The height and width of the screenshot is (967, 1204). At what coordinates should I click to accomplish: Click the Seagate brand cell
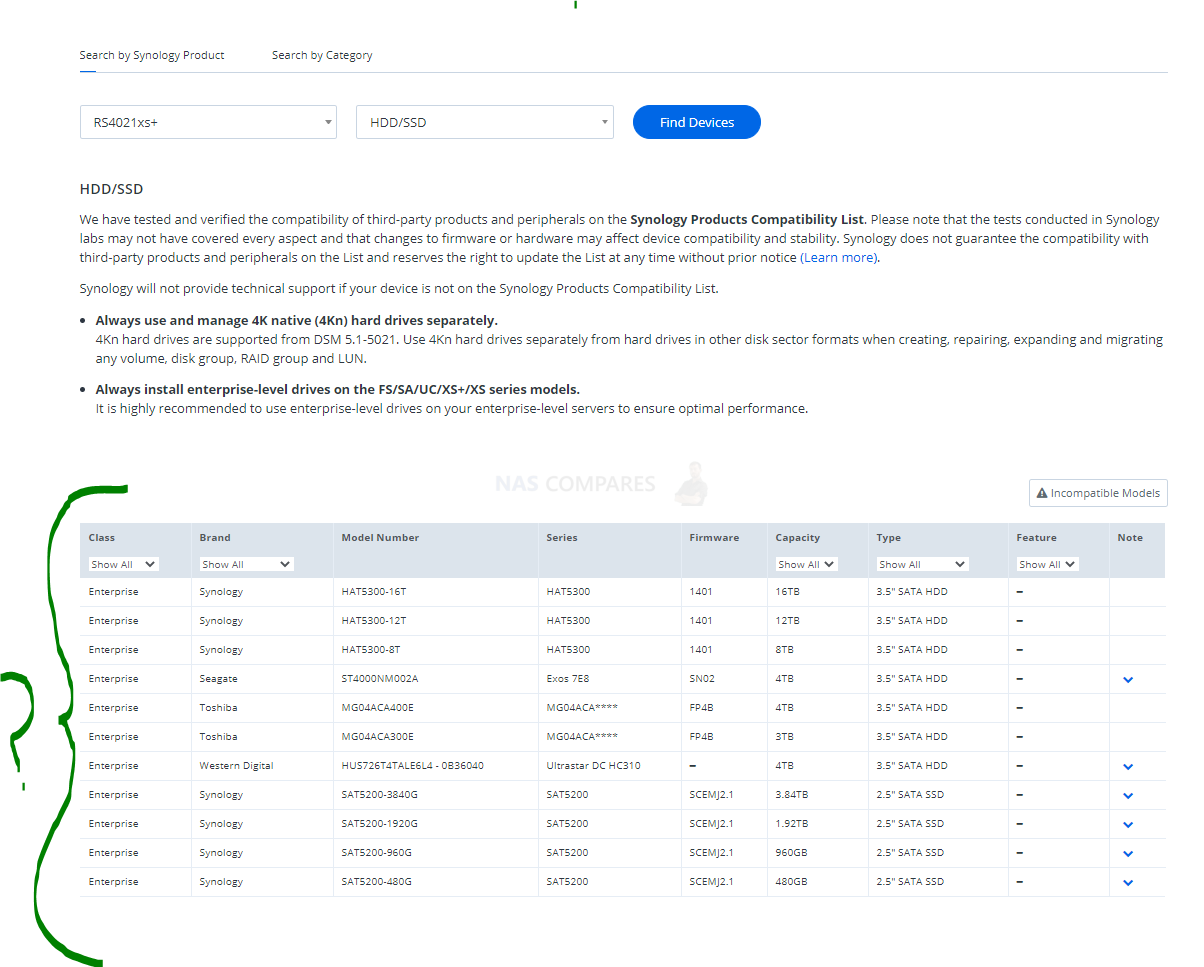tap(219, 679)
